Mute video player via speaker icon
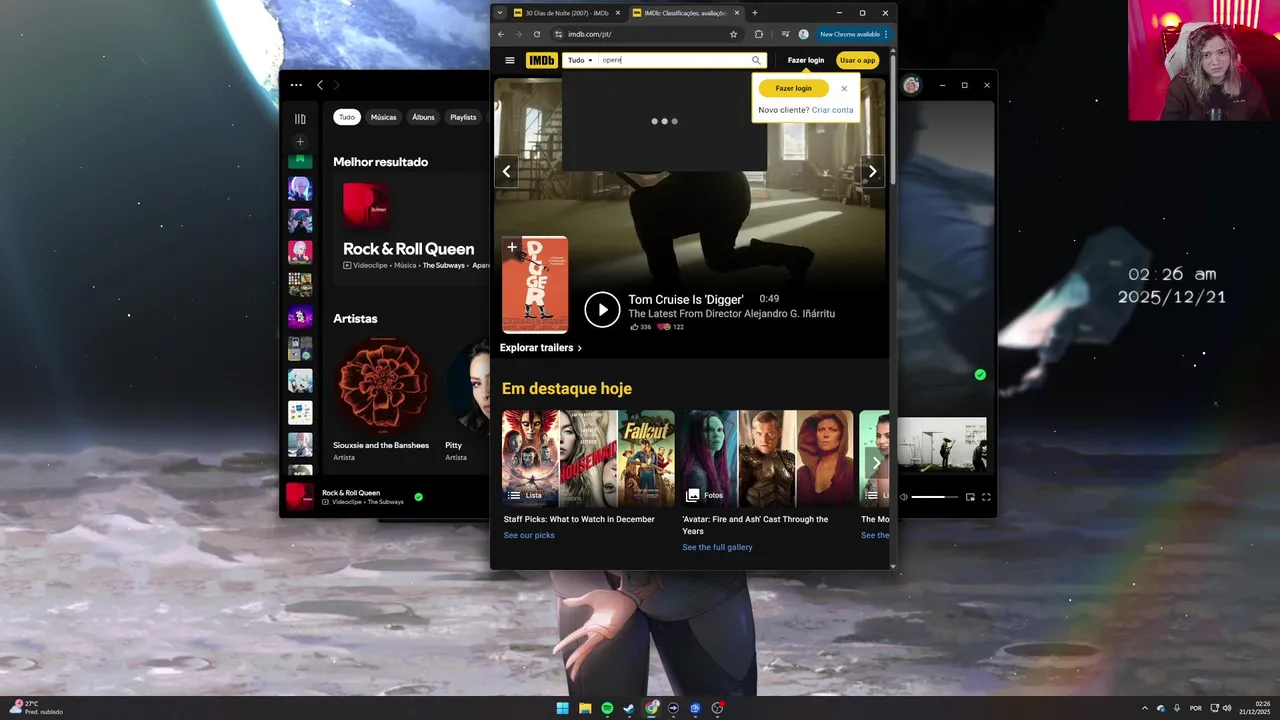The image size is (1280, 720). point(903,497)
